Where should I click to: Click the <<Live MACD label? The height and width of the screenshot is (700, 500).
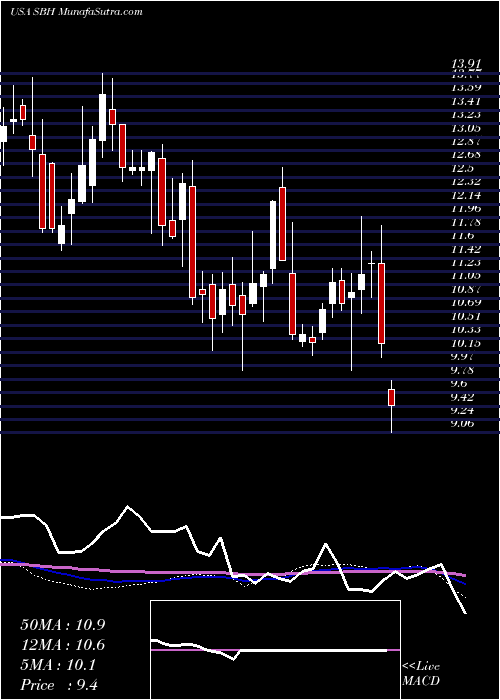click(x=421, y=674)
